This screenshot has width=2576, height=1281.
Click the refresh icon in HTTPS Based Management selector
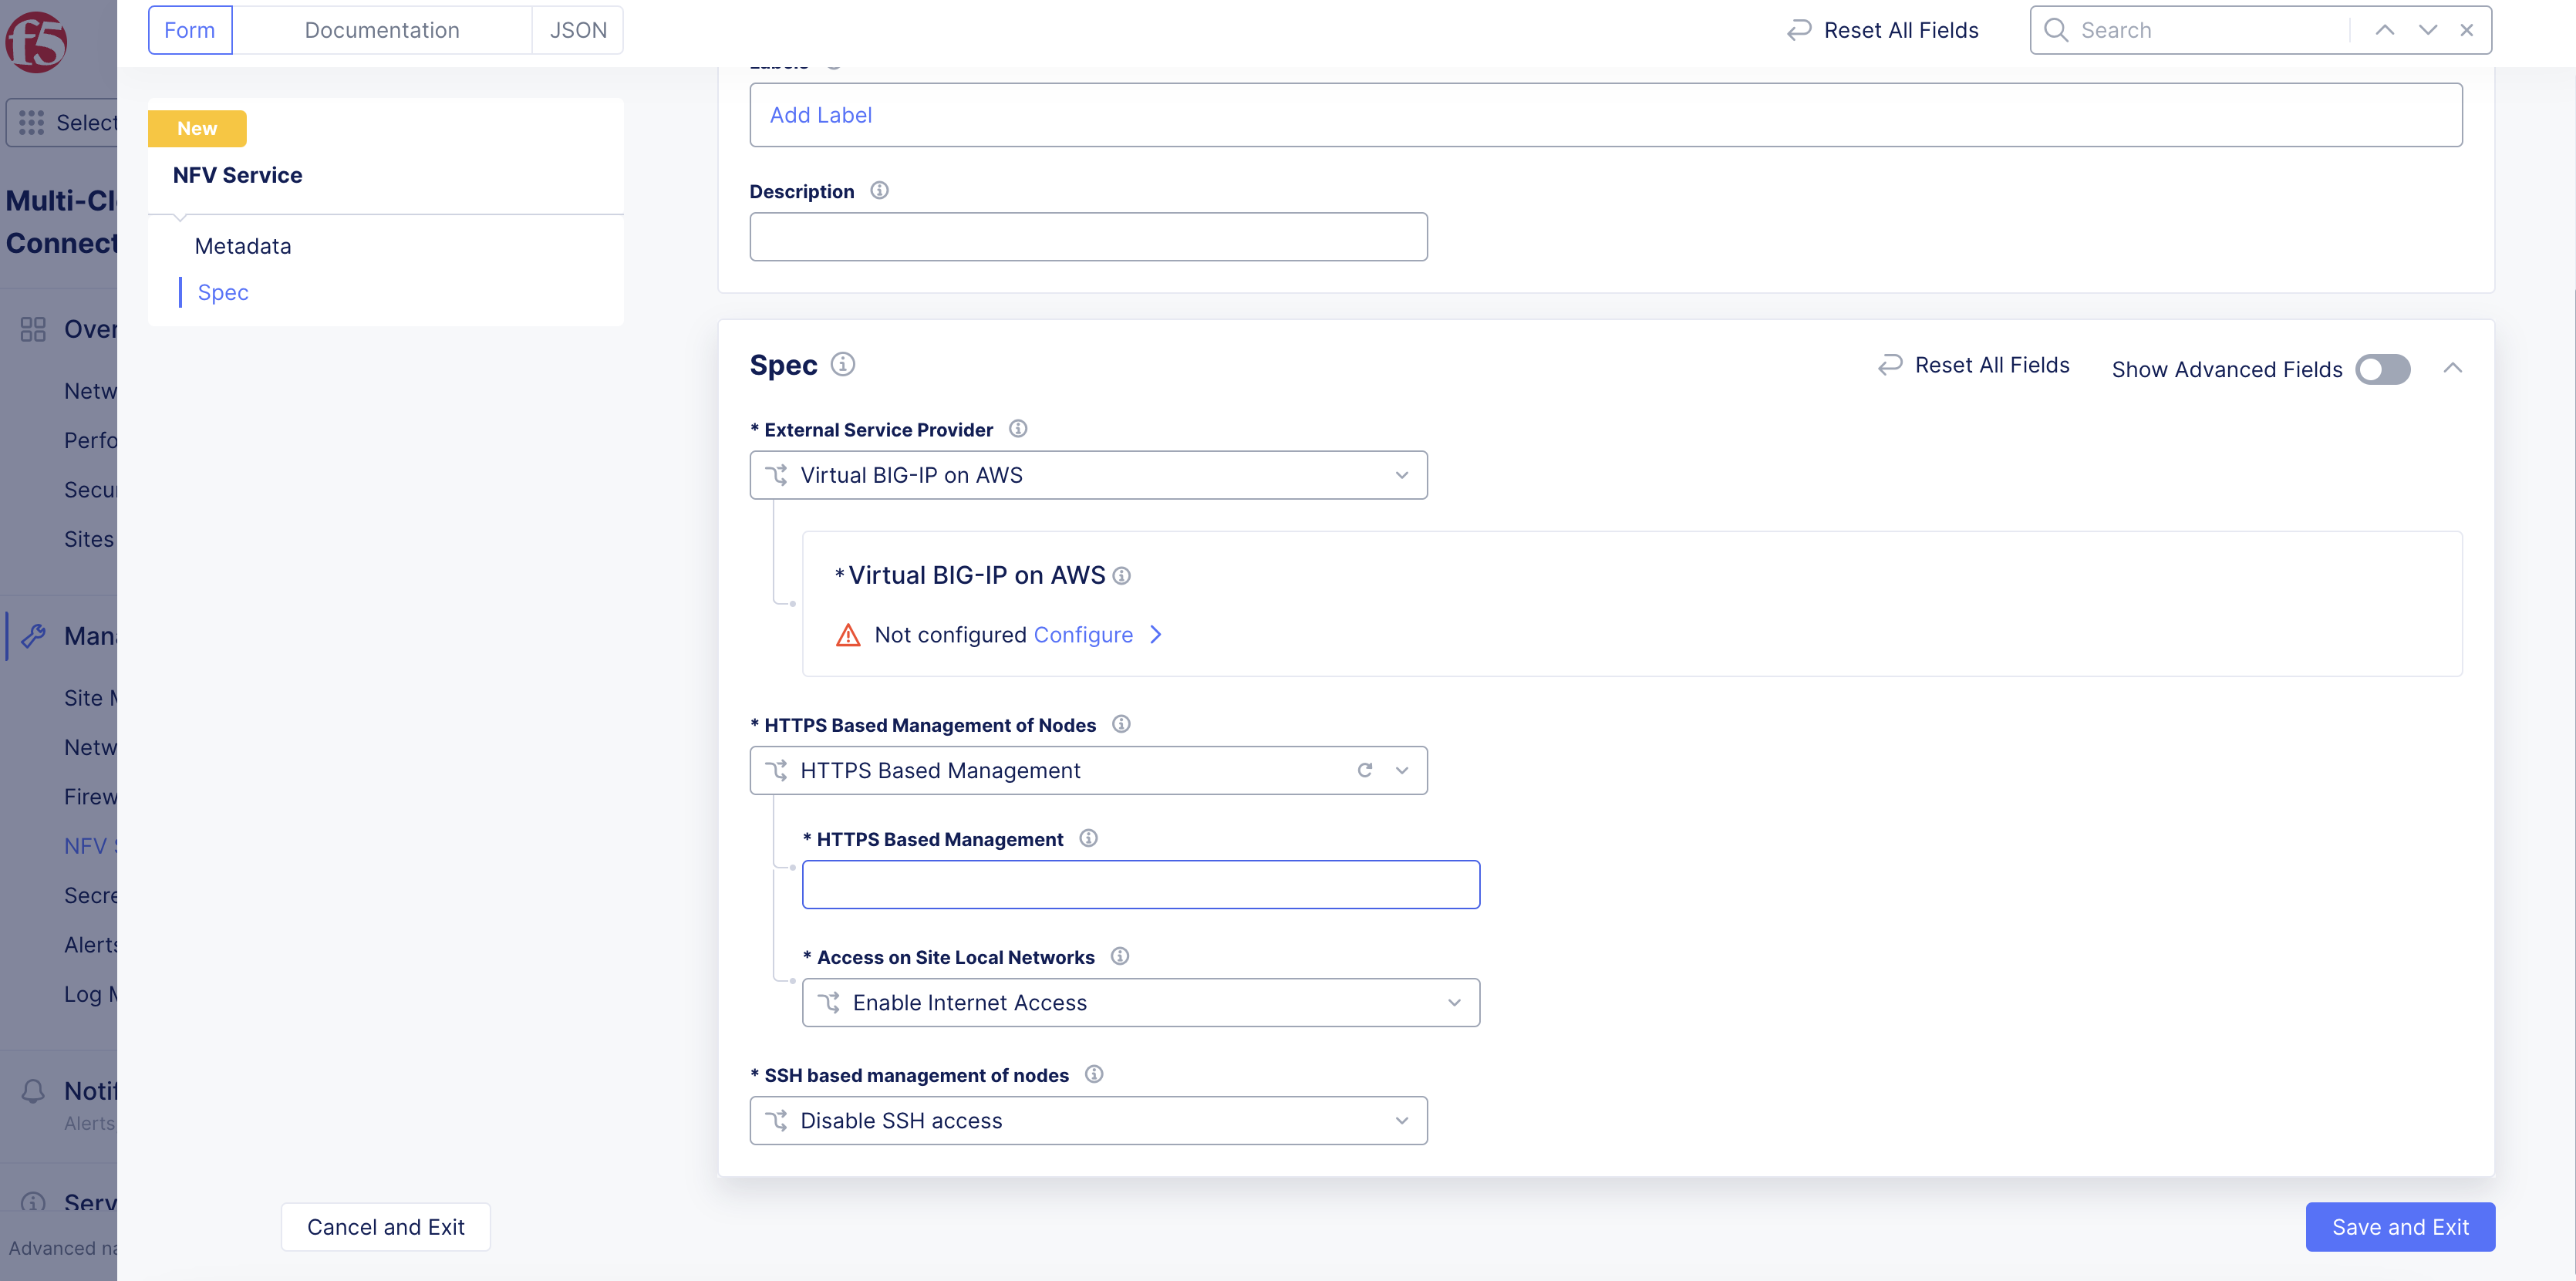point(1364,770)
